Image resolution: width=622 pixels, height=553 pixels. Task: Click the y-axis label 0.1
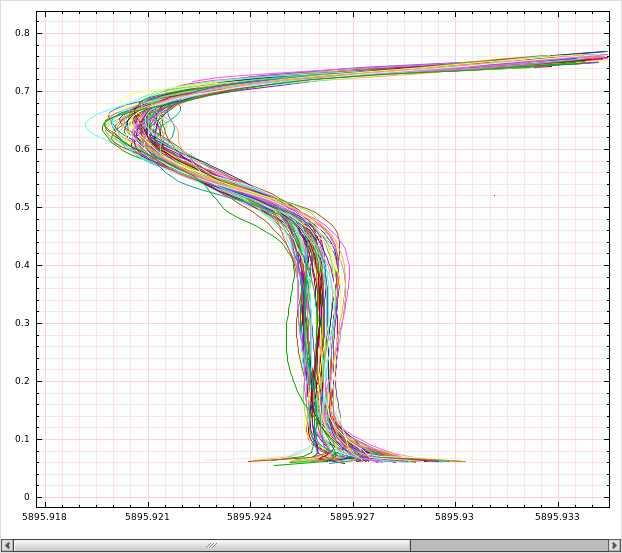point(23,439)
